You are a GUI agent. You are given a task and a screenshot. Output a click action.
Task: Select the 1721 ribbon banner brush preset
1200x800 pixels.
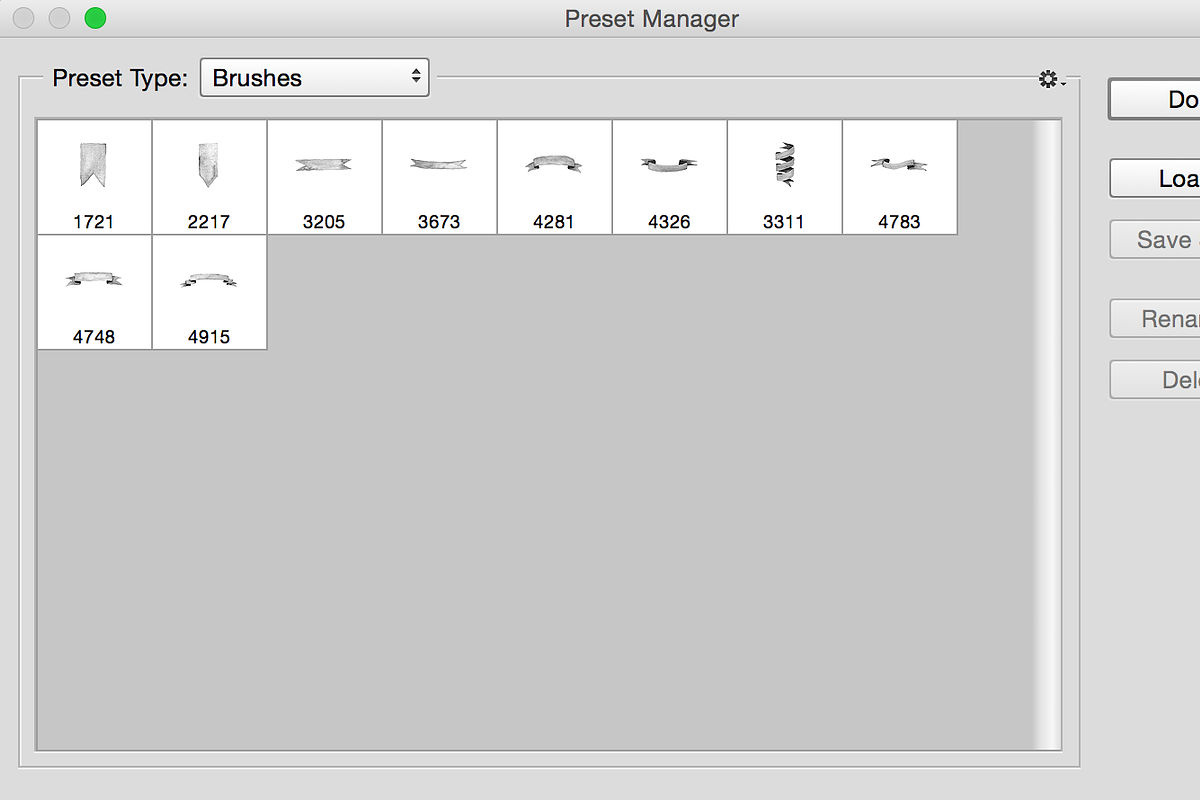tap(94, 177)
